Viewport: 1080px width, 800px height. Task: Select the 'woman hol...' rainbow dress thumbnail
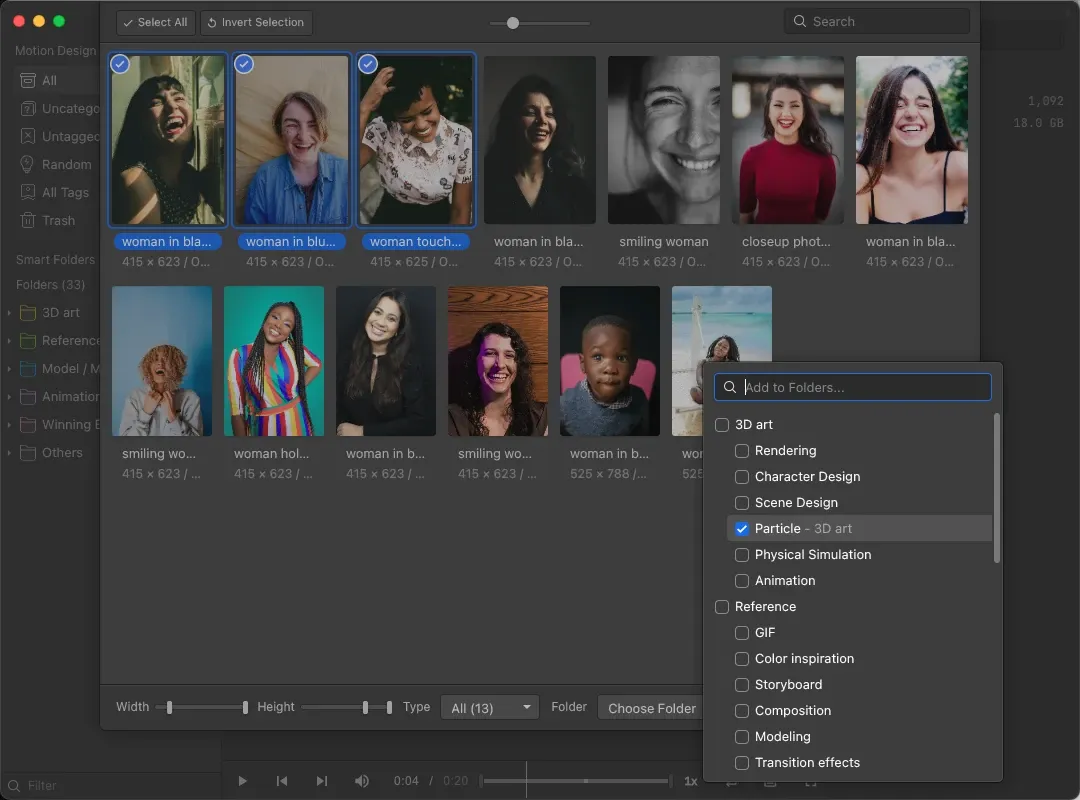click(274, 361)
